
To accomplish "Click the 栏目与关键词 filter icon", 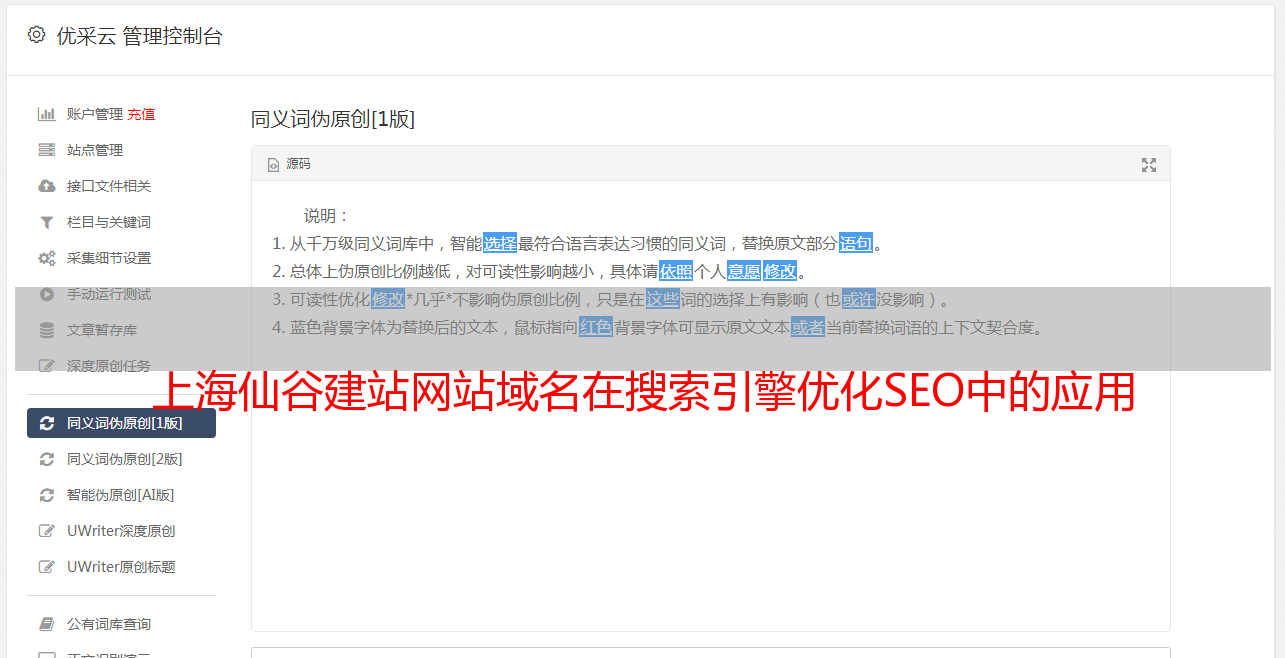I will [x=46, y=222].
